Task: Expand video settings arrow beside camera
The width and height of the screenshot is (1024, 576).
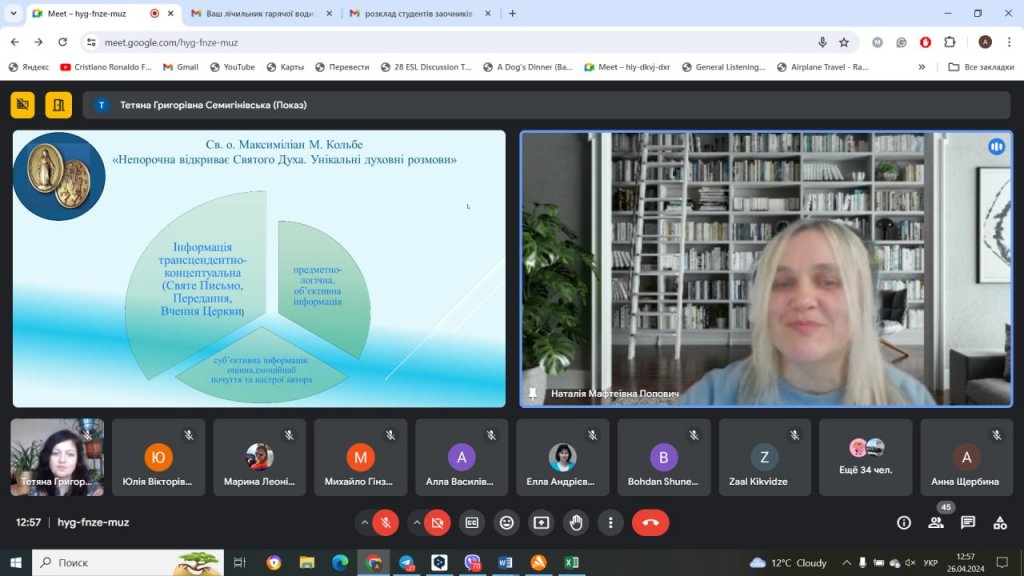Action: (416, 522)
